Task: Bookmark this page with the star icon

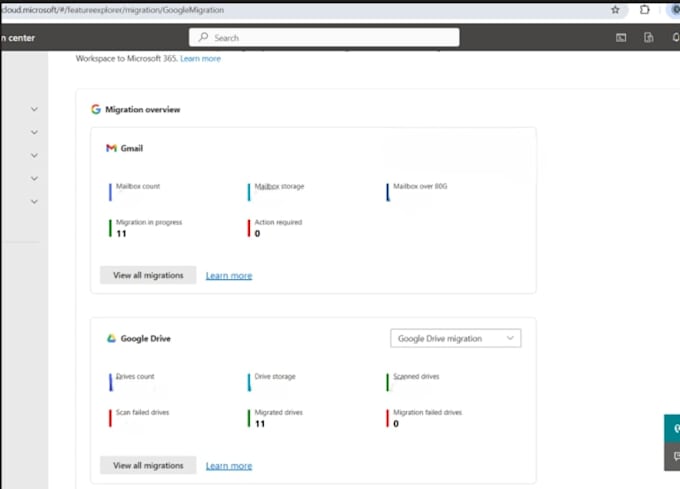Action: pyautogui.click(x=615, y=10)
